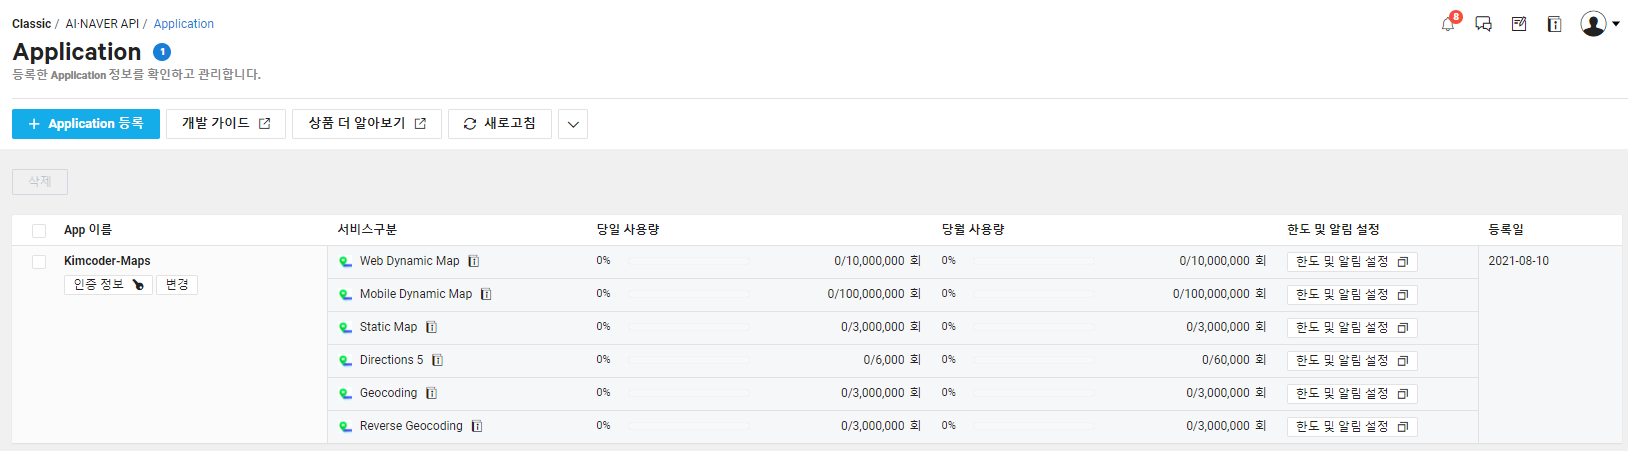Open the 개발 가이드 link button
Screen dimensions: 1628x451
tap(226, 124)
